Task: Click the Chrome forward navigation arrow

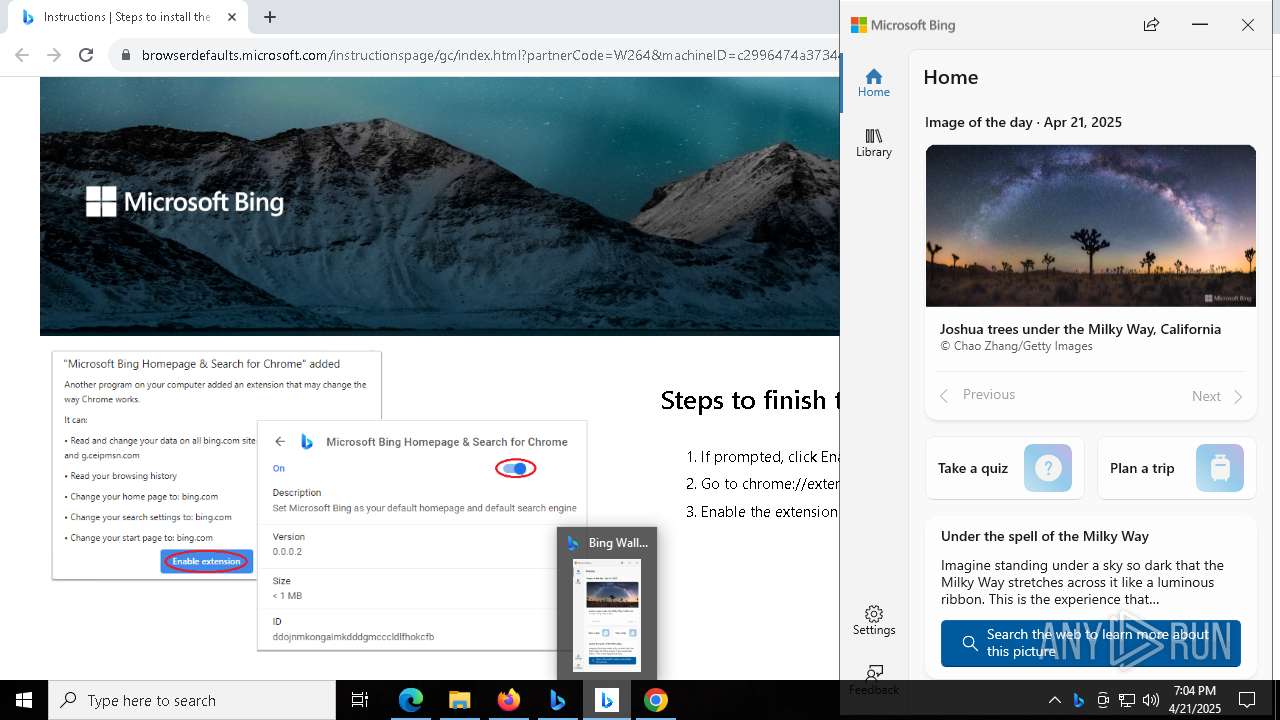Action: [x=54, y=55]
